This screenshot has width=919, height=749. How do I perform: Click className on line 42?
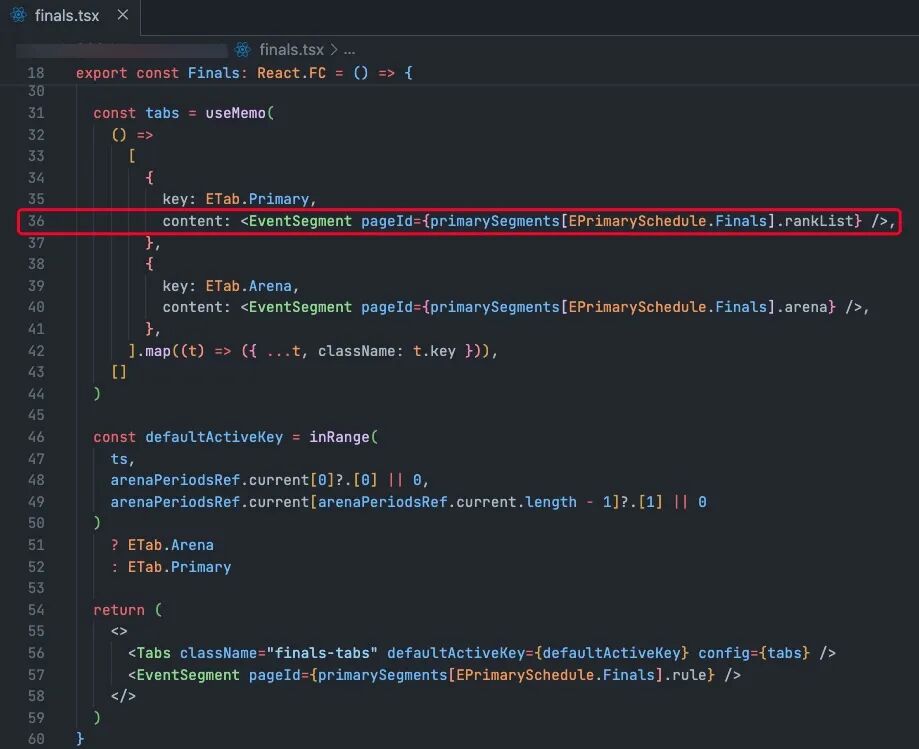coord(356,351)
